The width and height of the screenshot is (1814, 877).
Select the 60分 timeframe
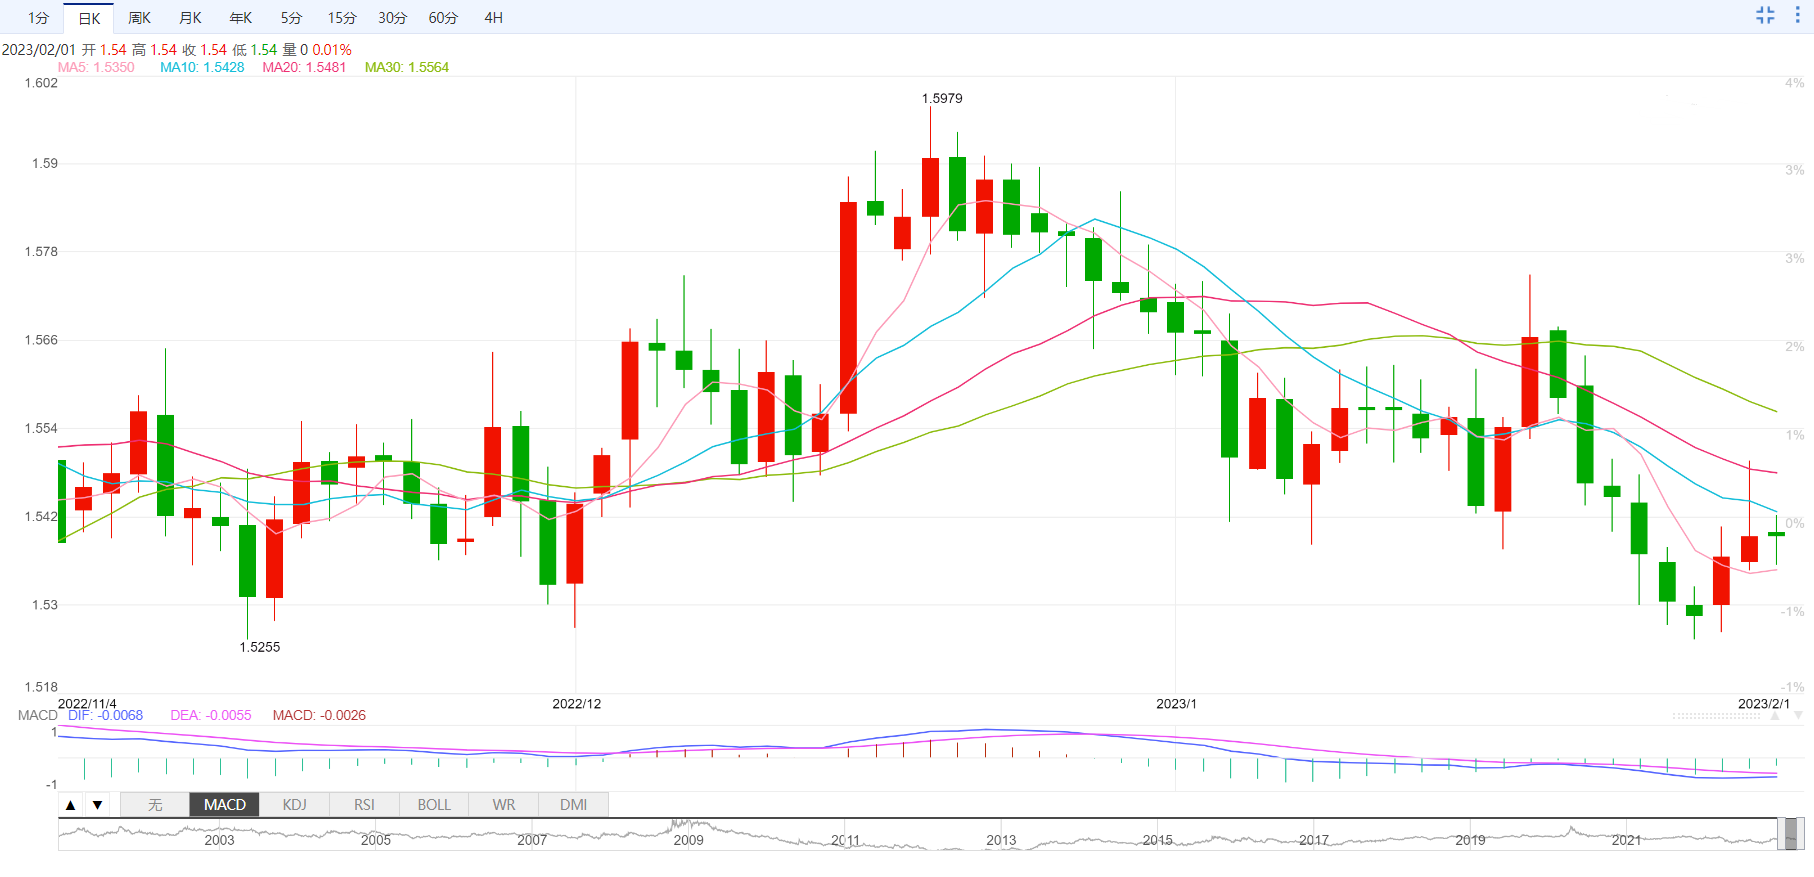point(443,18)
